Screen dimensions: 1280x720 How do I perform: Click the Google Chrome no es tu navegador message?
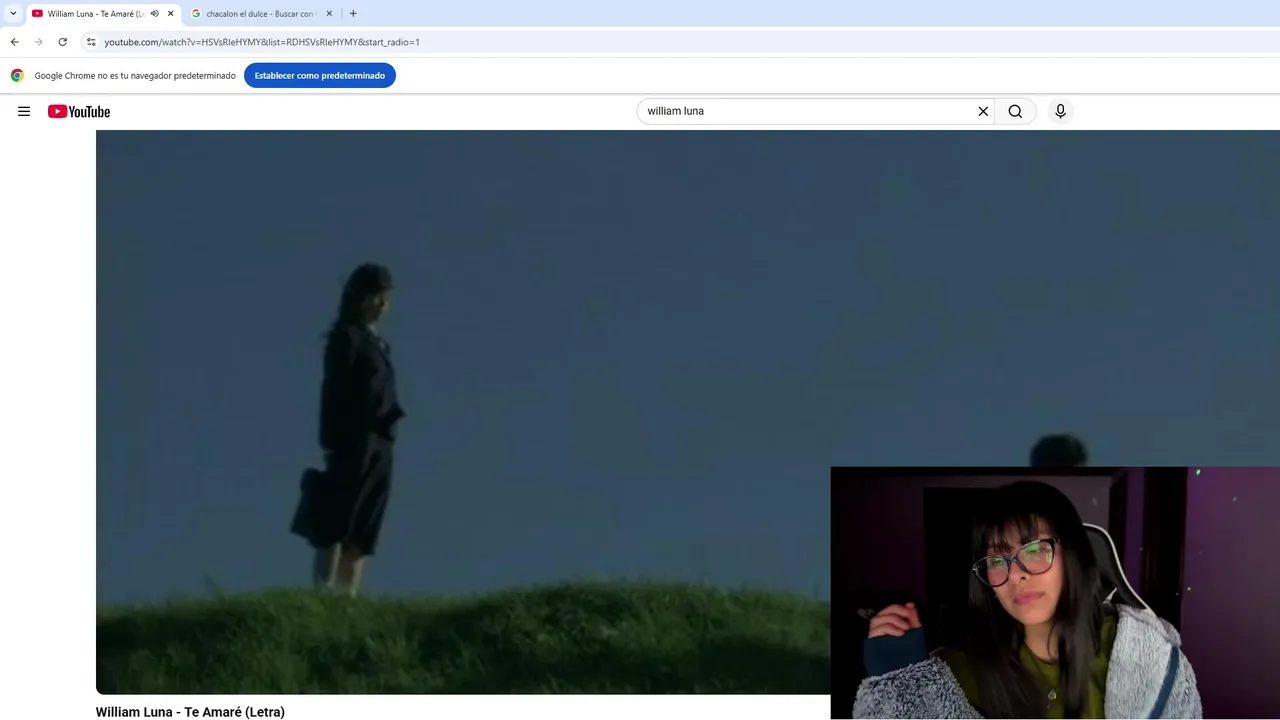click(x=135, y=76)
